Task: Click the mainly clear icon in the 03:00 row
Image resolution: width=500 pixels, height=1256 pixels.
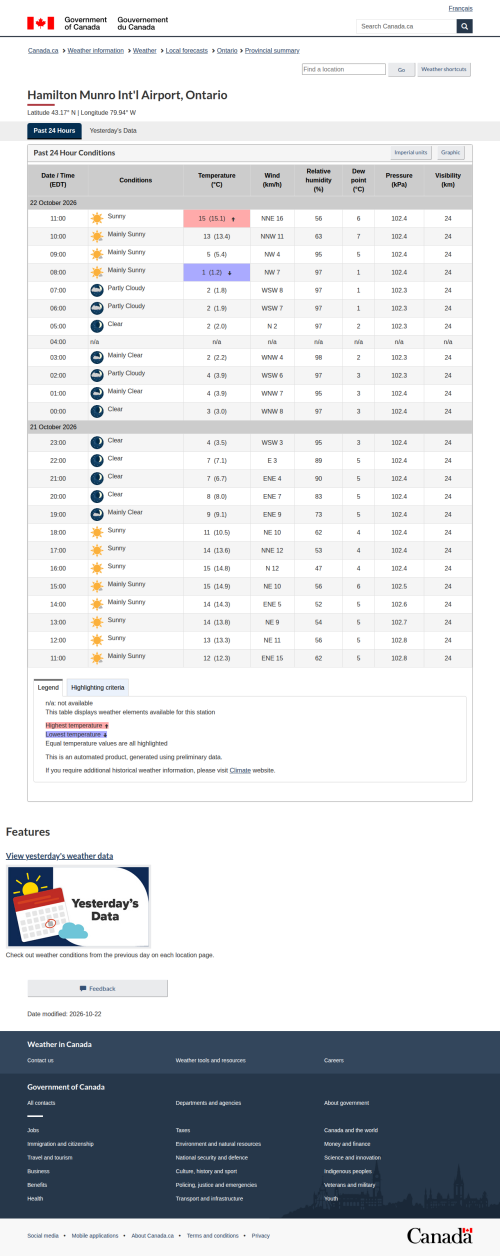Action: tap(97, 357)
